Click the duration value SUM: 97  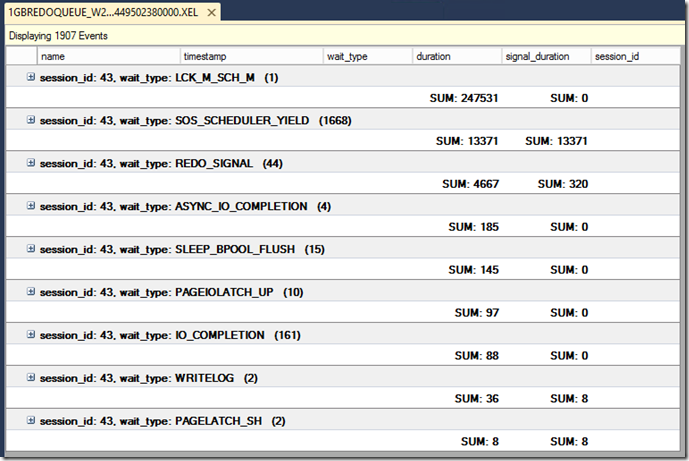click(x=477, y=313)
